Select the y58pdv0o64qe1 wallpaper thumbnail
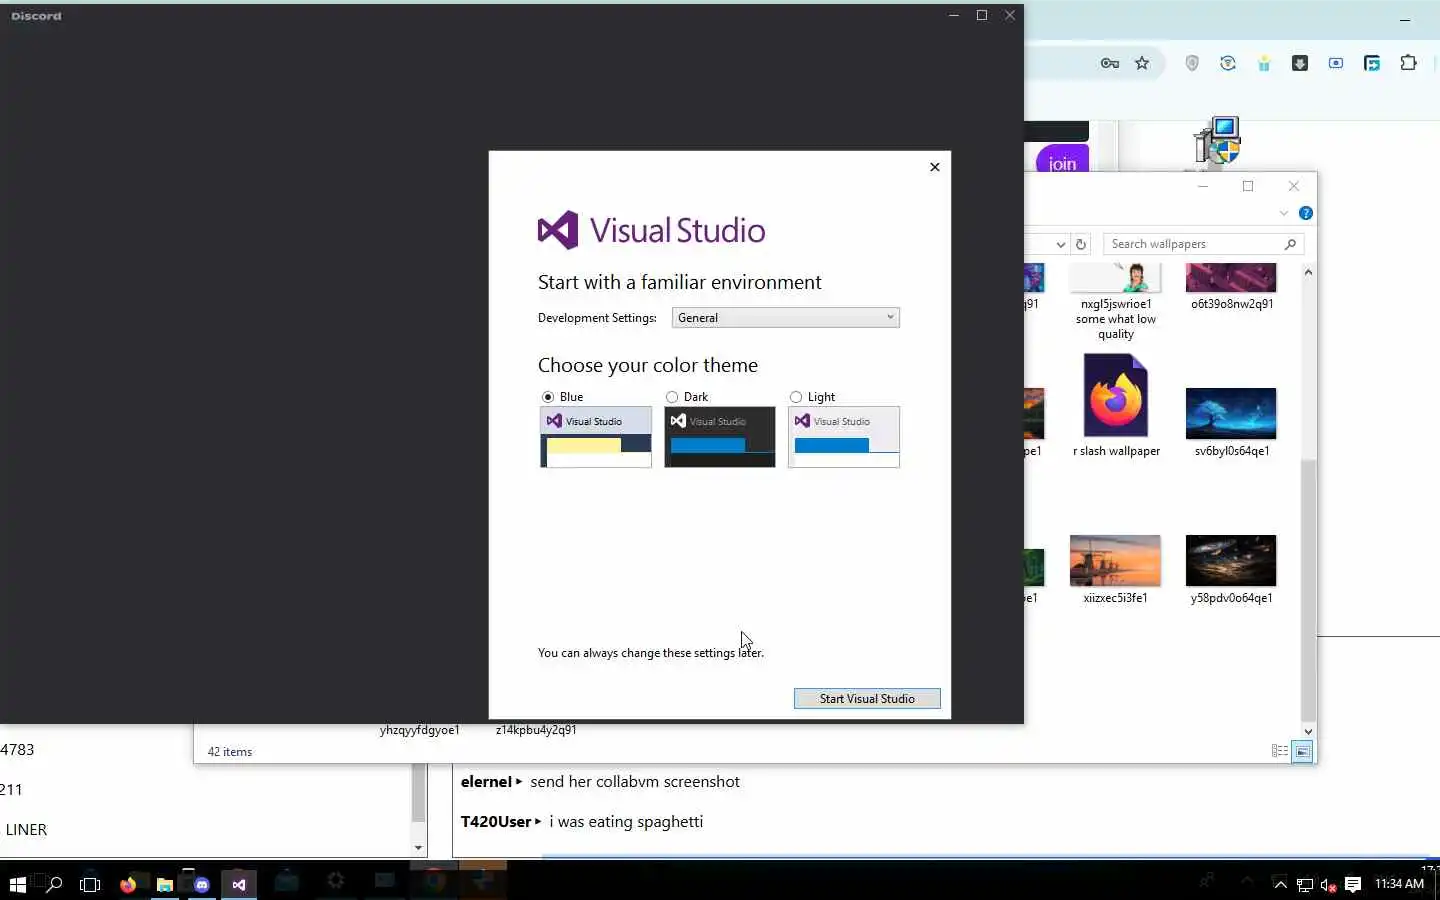This screenshot has width=1440, height=900. click(1231, 560)
